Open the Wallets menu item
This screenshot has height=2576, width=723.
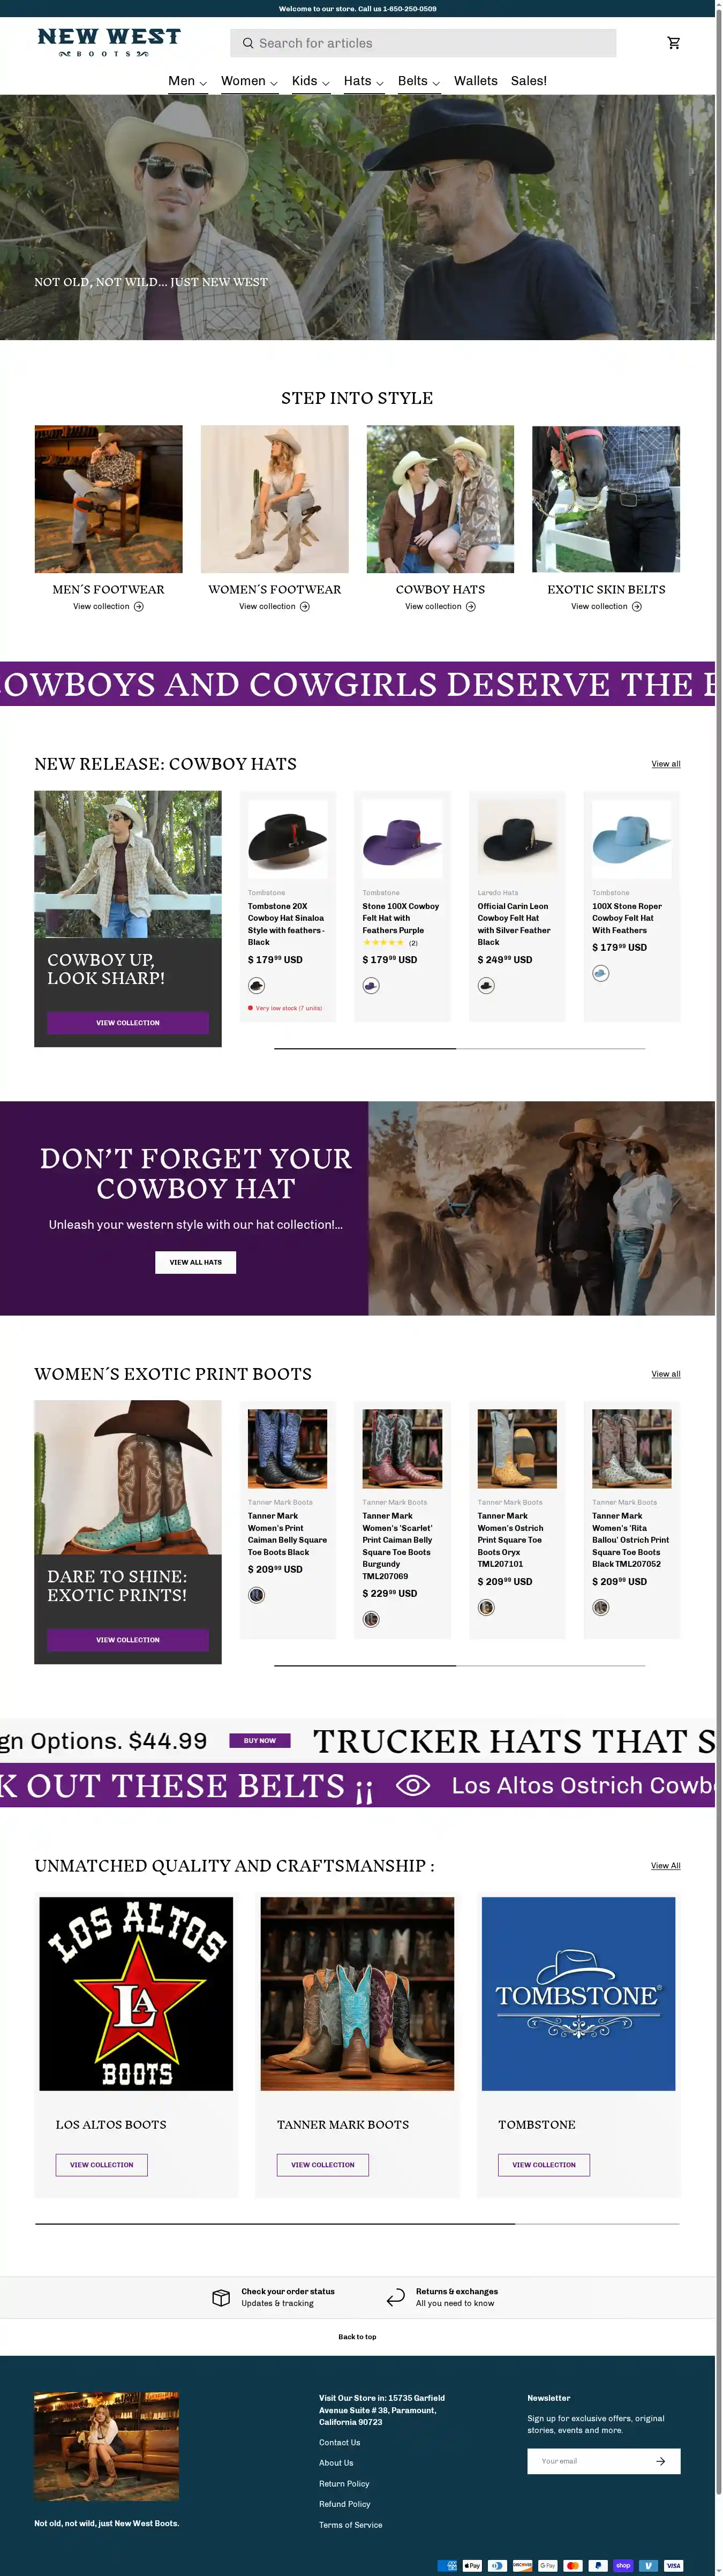click(x=476, y=81)
